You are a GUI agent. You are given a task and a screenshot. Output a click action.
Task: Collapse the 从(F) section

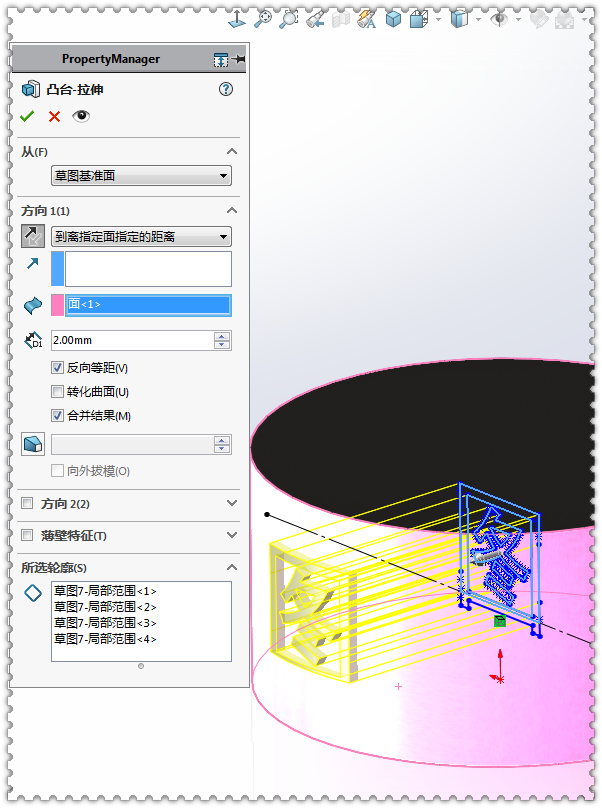point(232,152)
